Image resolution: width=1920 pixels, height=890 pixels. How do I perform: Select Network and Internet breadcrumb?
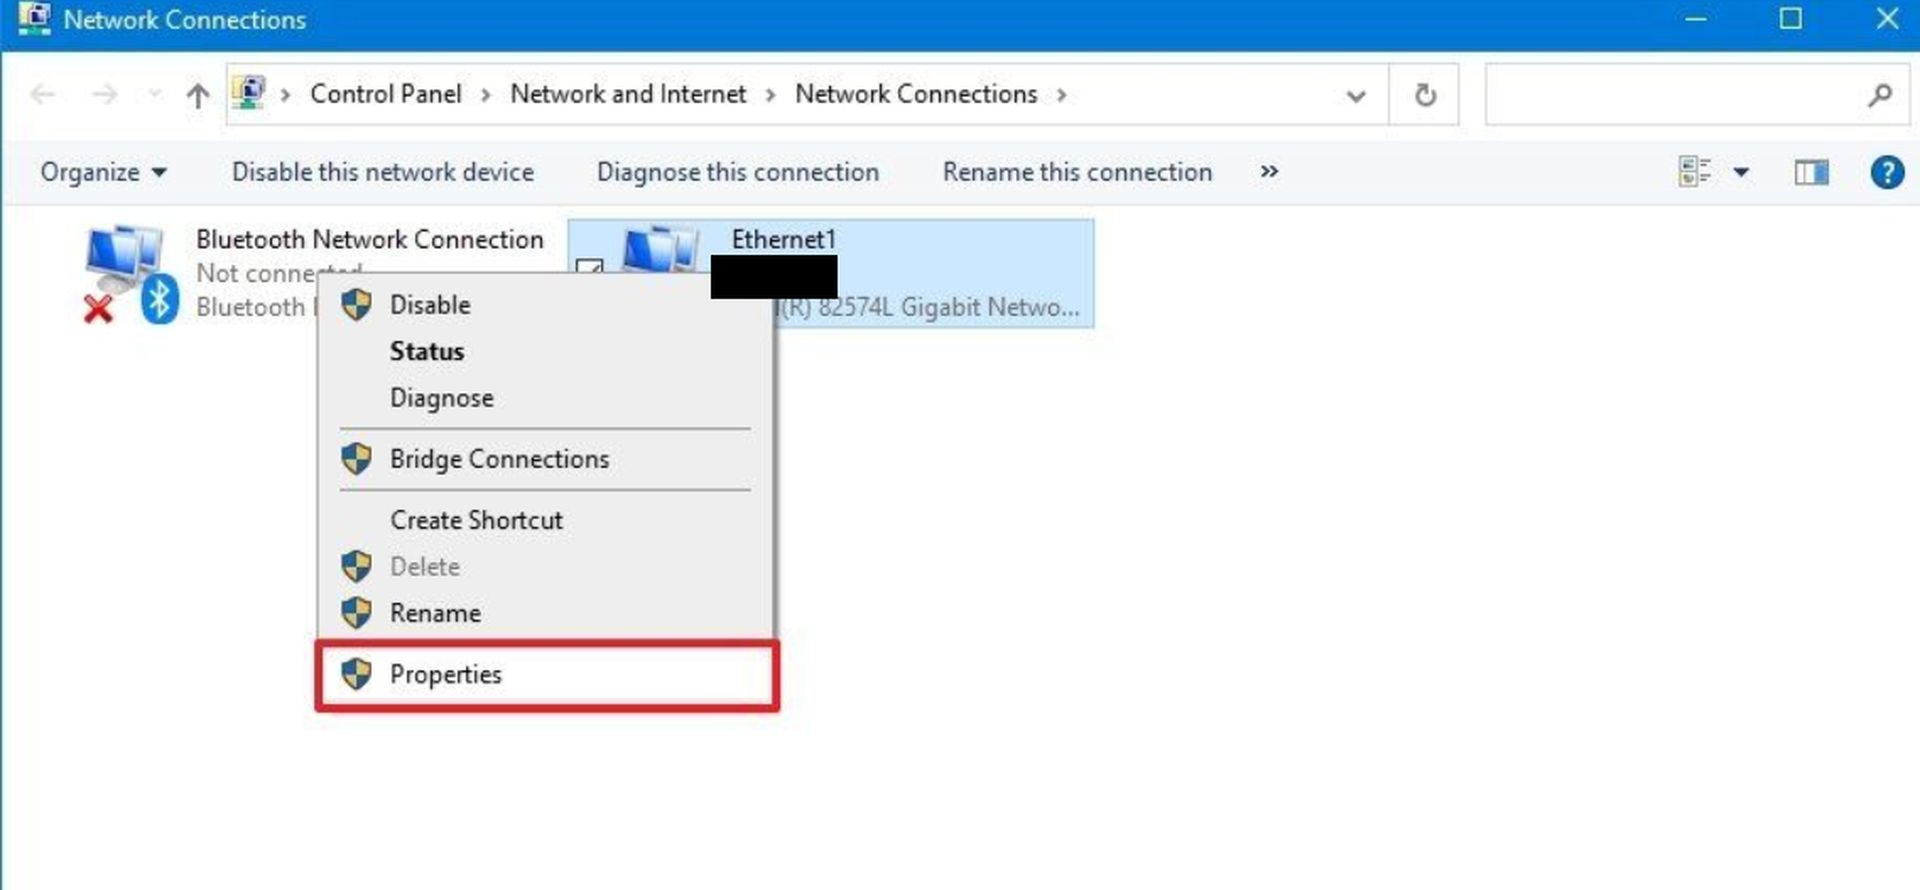click(x=628, y=94)
